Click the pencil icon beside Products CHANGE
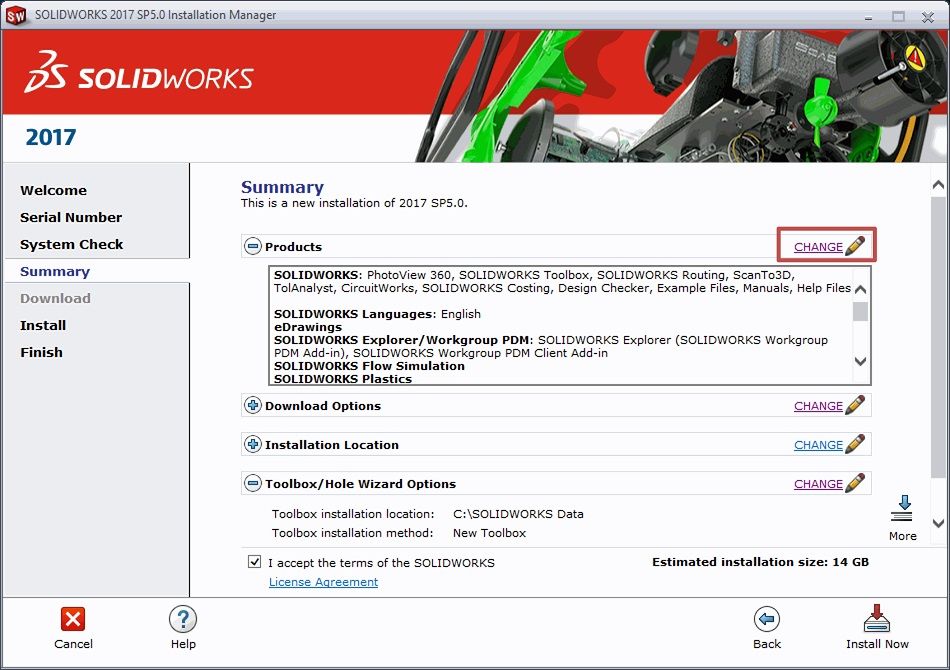 855,246
